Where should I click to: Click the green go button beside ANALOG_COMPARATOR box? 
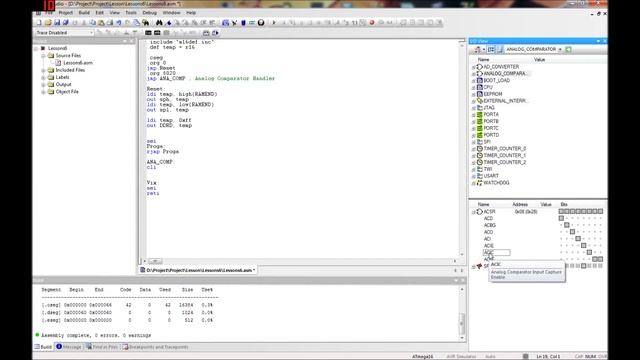pos(569,49)
